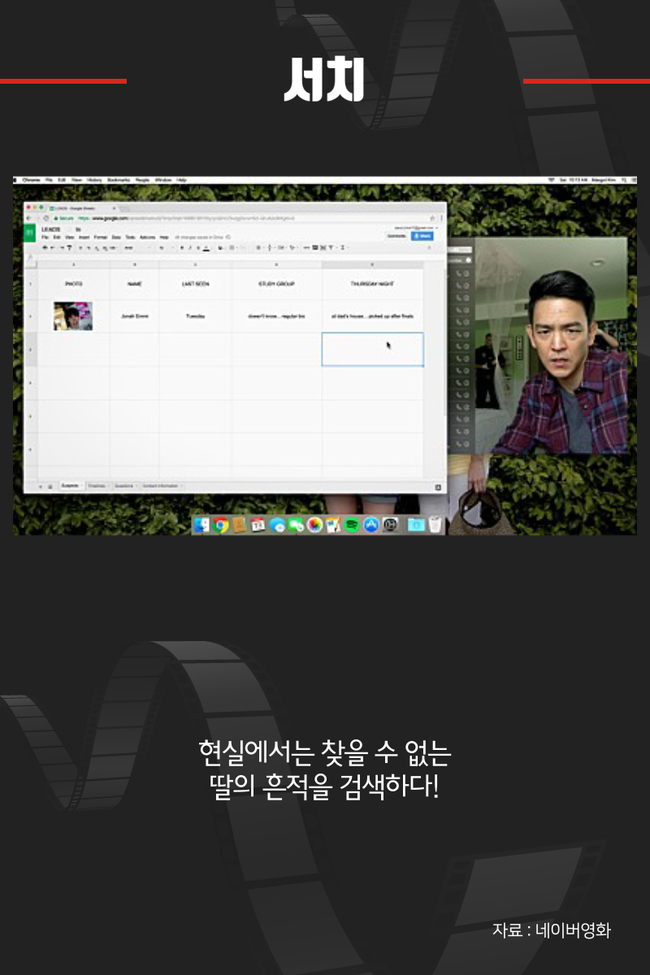Open the fill color picker

tap(221, 247)
